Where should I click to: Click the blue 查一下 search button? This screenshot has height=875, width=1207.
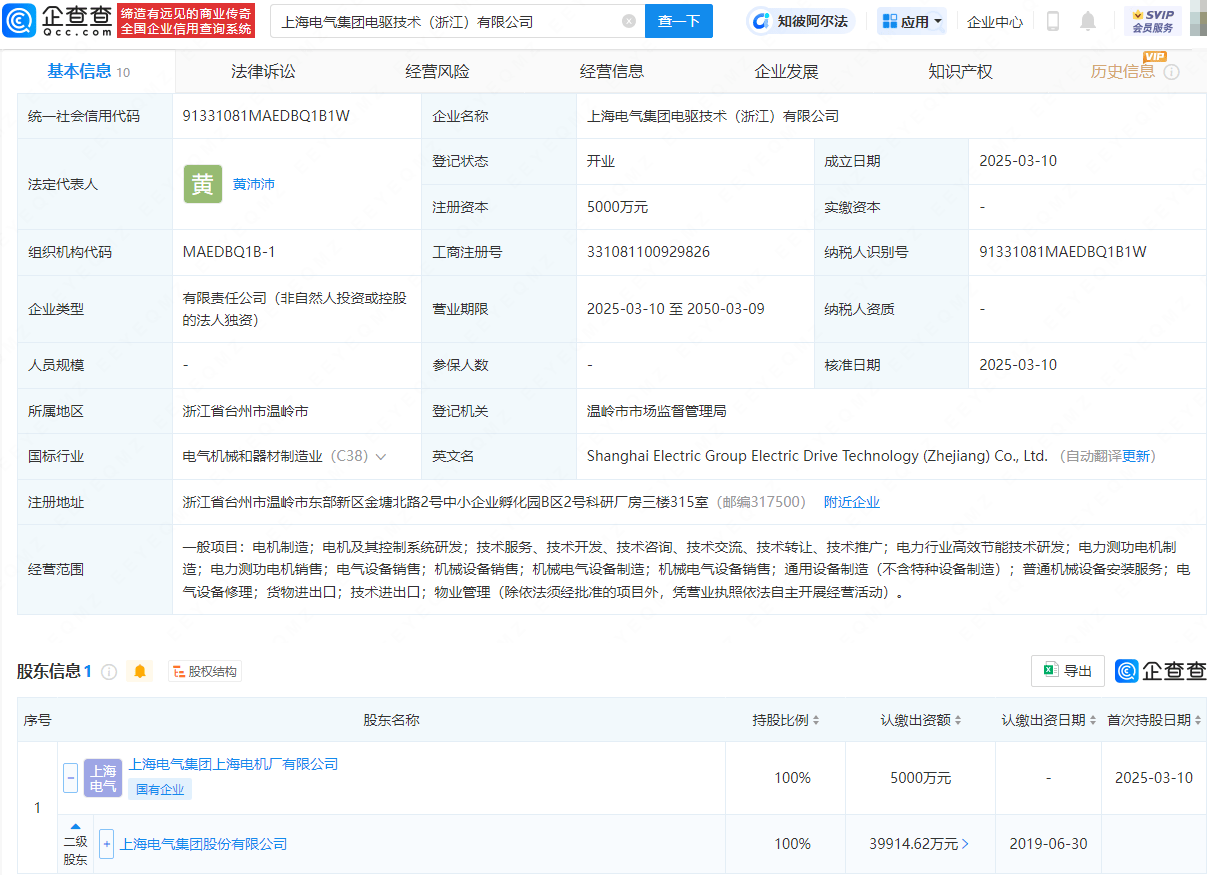click(x=679, y=21)
